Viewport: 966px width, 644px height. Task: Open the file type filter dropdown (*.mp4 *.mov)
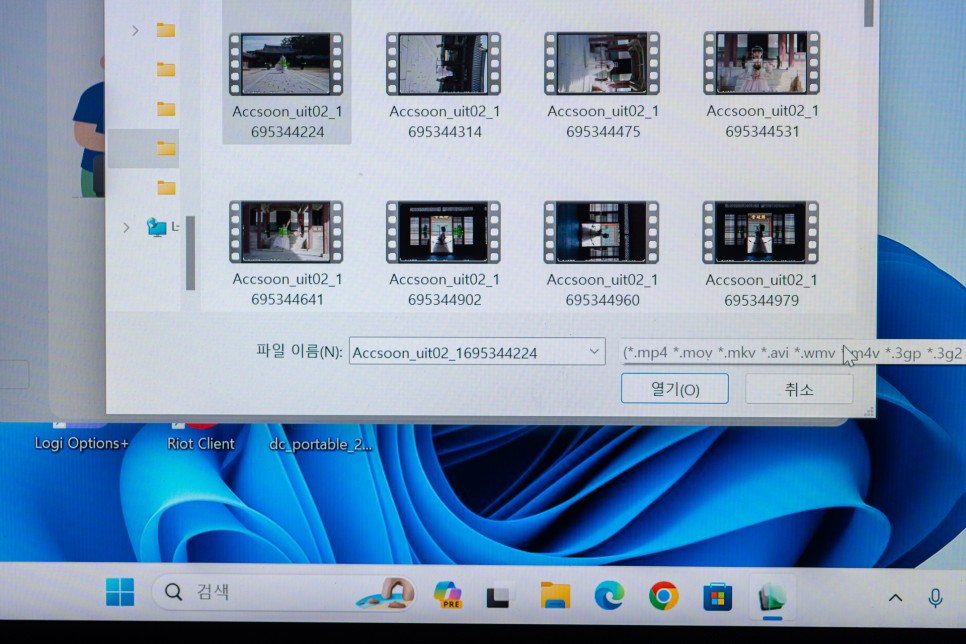click(792, 353)
